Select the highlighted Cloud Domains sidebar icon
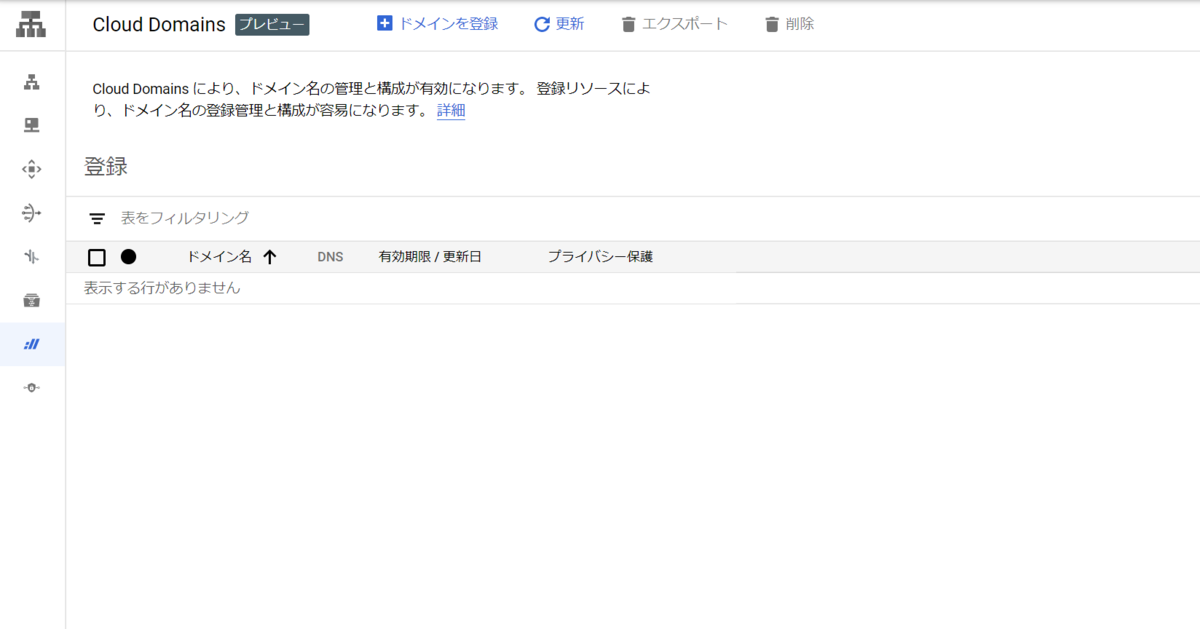1200x629 pixels. pyautogui.click(x=31, y=344)
